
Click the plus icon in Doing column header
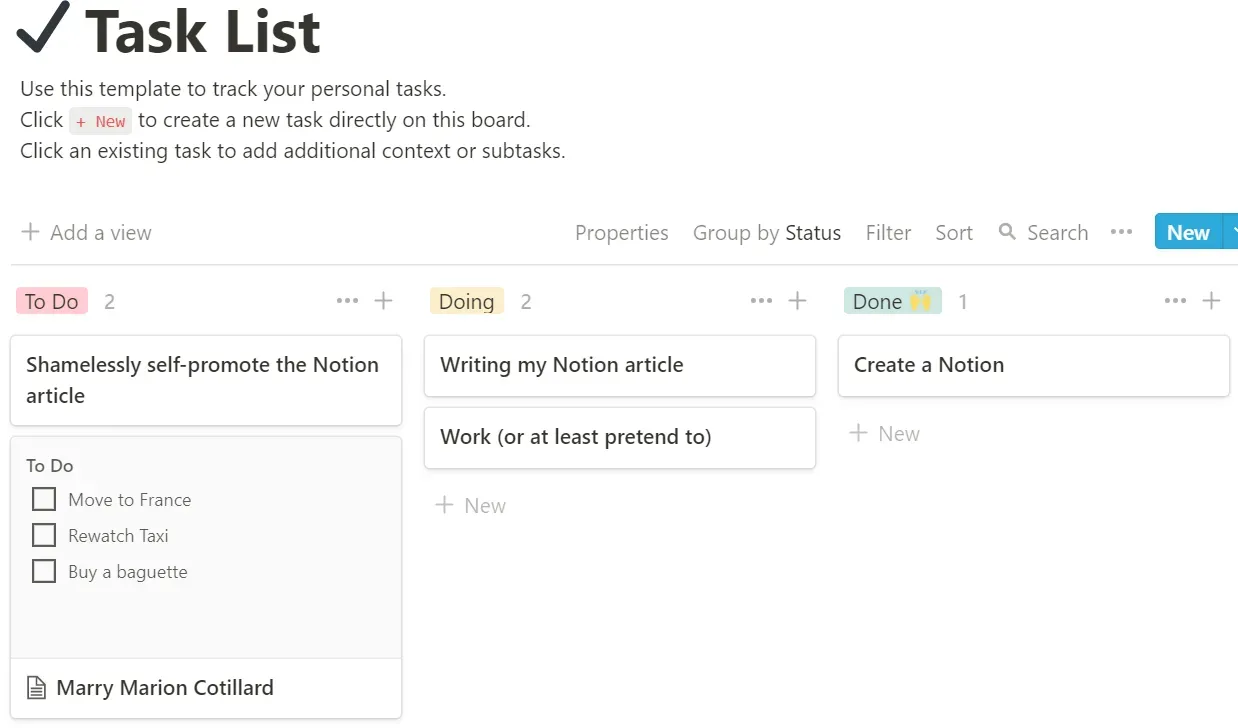797,301
